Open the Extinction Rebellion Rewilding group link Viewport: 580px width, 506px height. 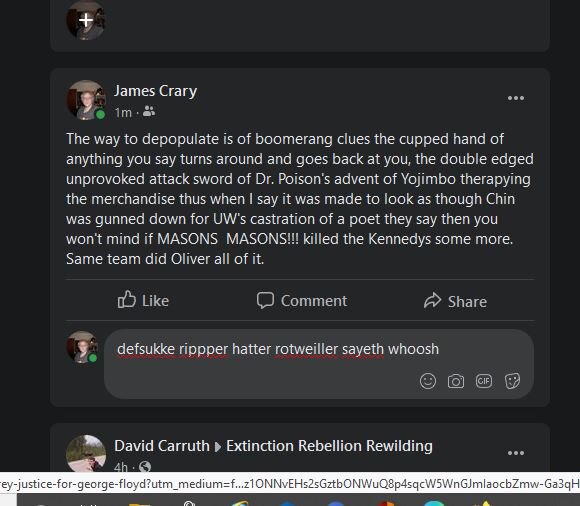click(329, 446)
